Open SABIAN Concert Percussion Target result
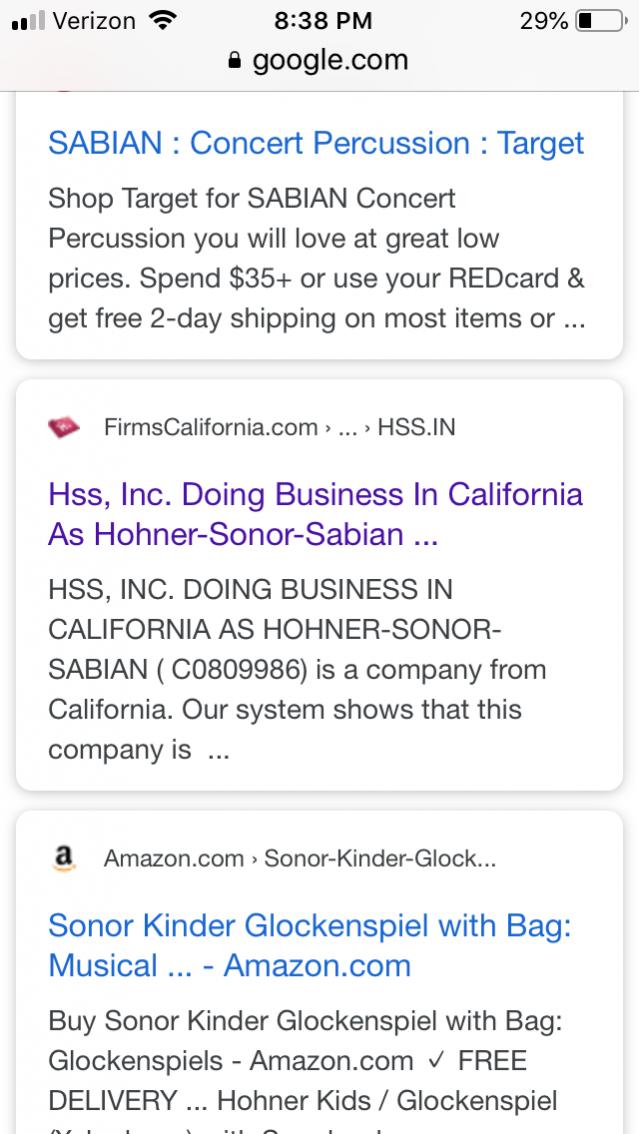Viewport: 639px width, 1134px height. pyautogui.click(x=316, y=143)
